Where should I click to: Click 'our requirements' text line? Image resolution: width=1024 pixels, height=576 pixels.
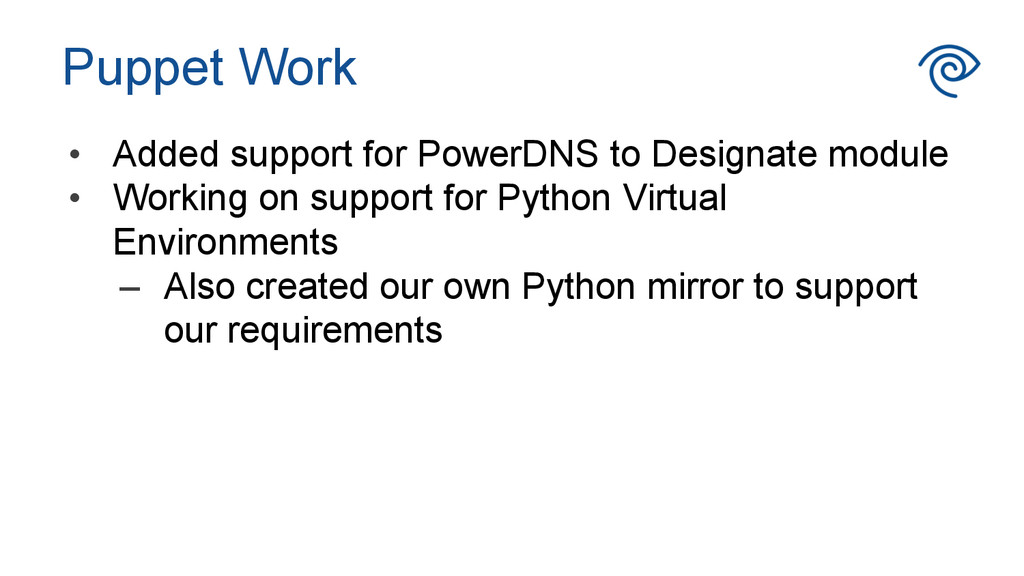(x=303, y=330)
